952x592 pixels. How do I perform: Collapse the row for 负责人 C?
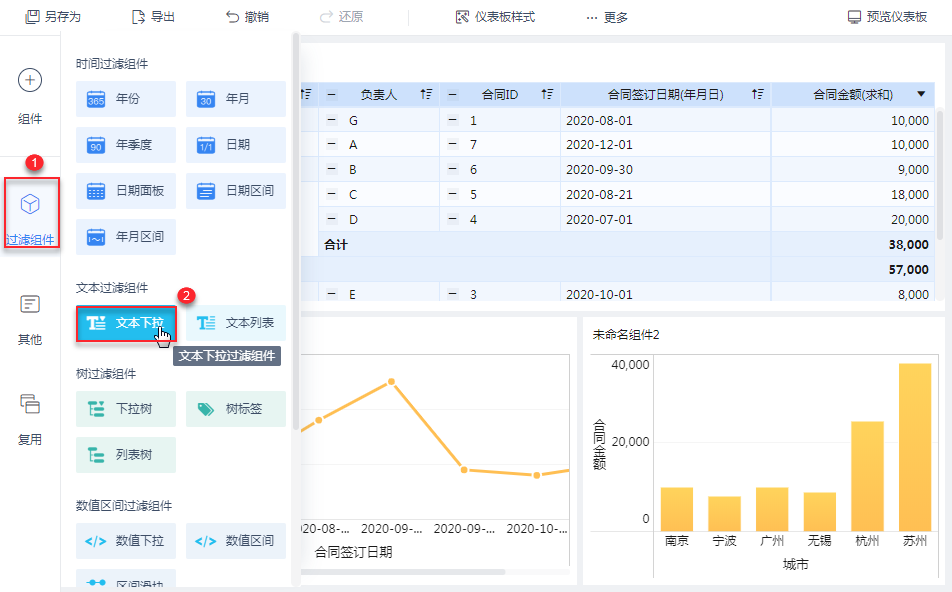tap(332, 194)
